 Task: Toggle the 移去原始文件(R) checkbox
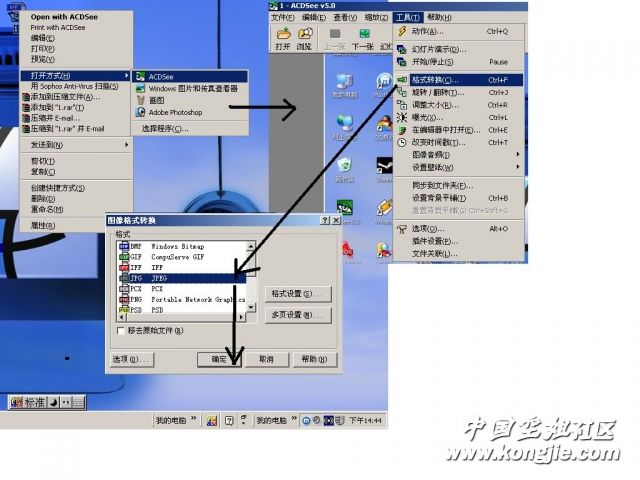point(120,331)
